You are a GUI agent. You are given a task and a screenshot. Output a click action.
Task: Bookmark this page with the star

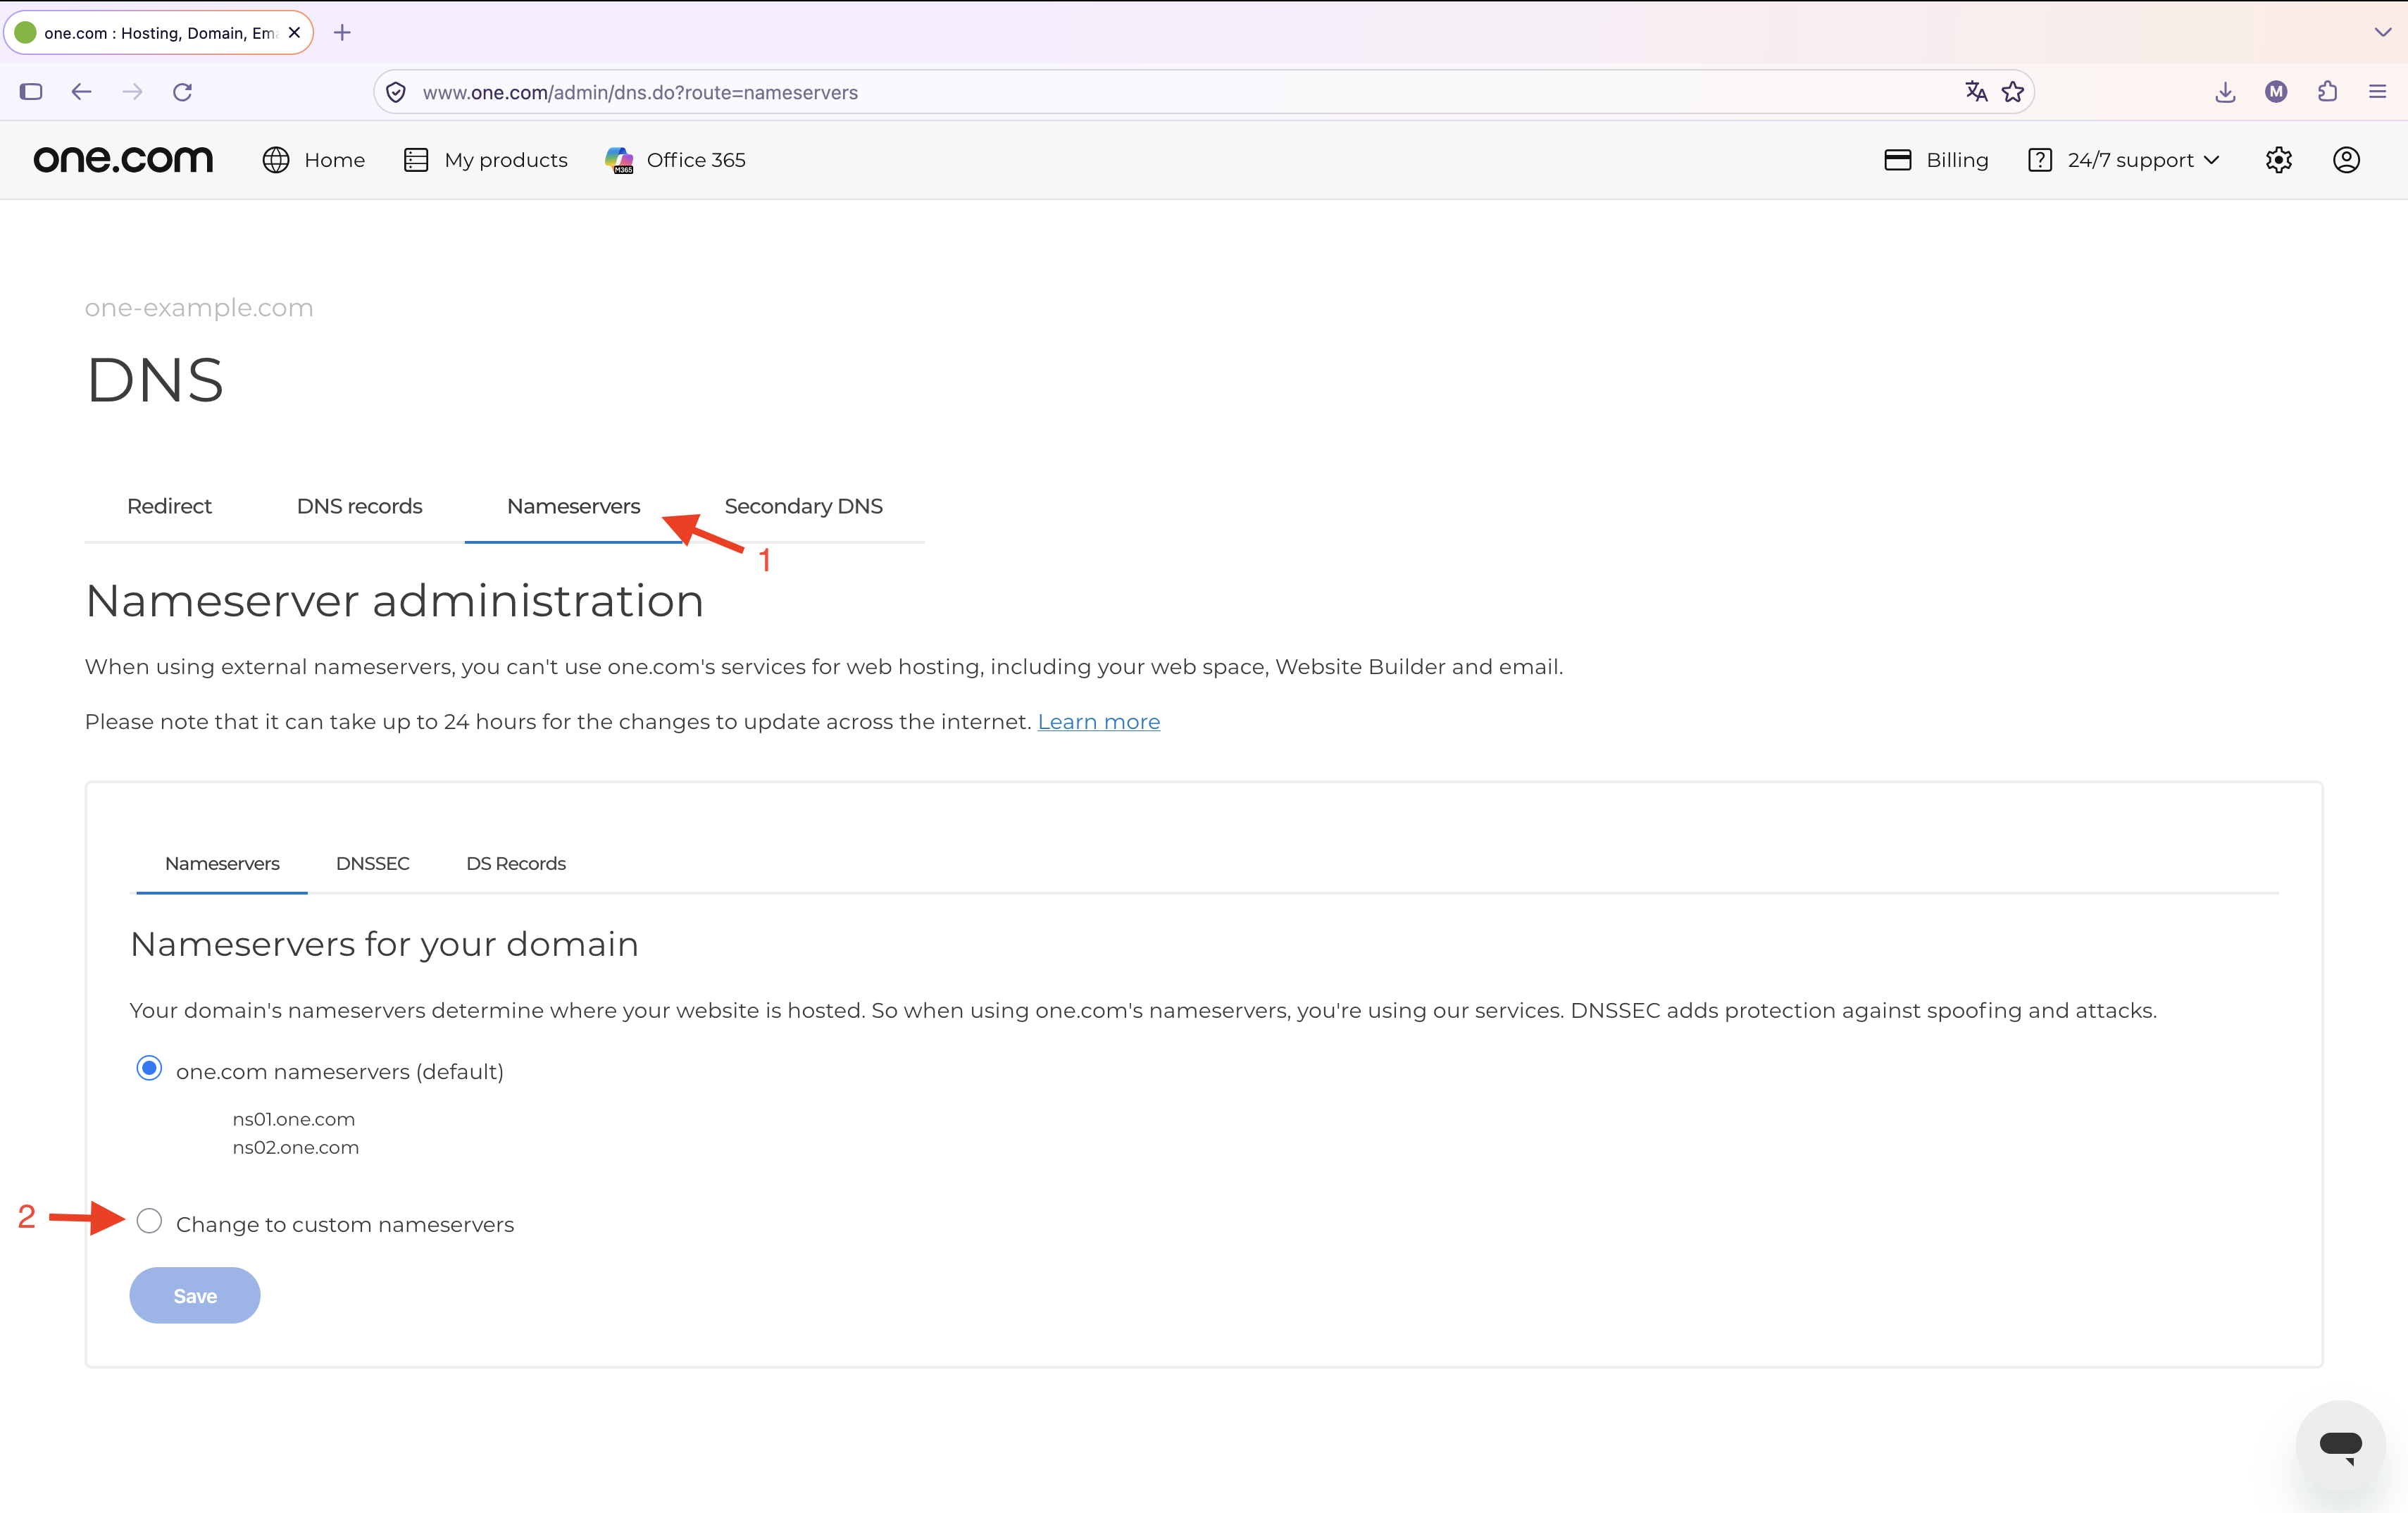pyautogui.click(x=2013, y=92)
